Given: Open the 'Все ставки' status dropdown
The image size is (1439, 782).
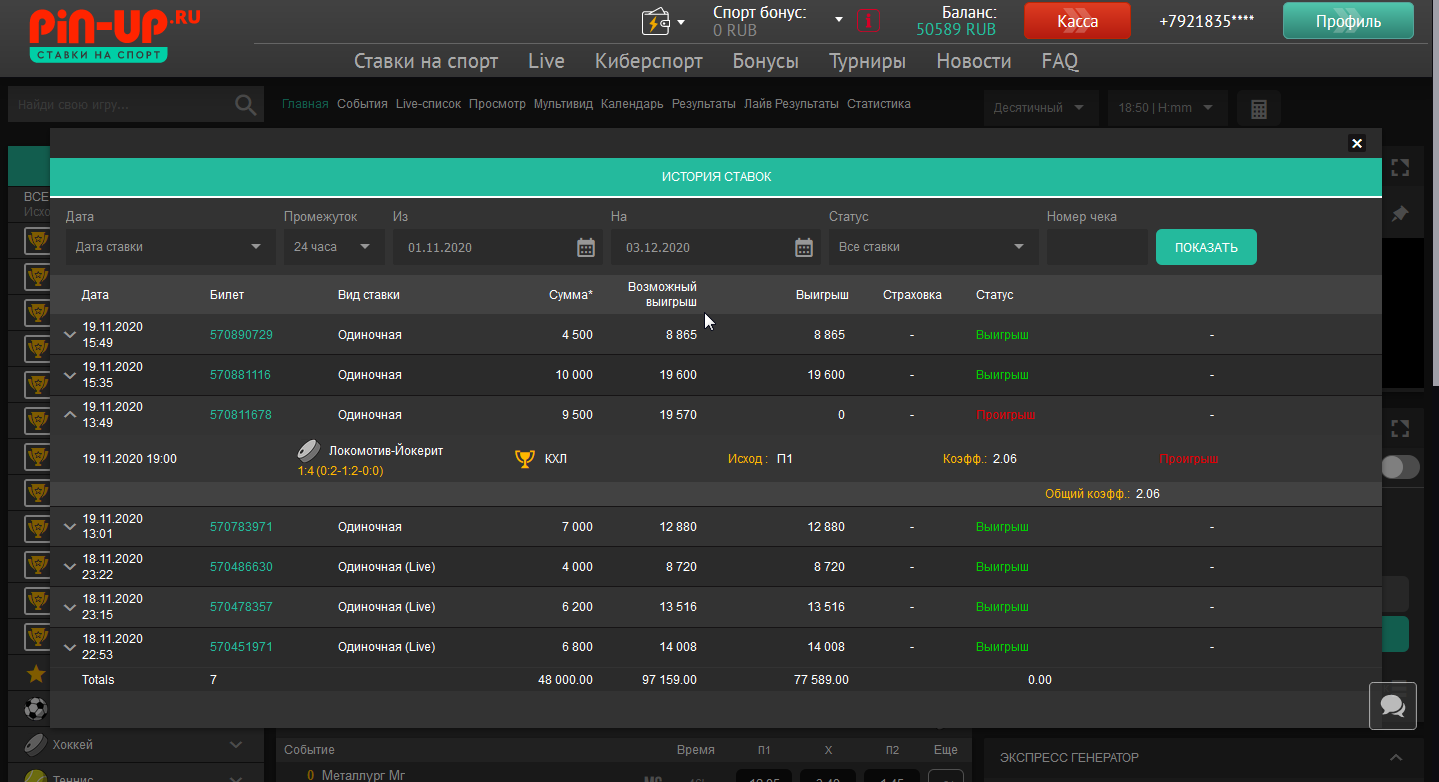Looking at the screenshot, I should click(932, 247).
